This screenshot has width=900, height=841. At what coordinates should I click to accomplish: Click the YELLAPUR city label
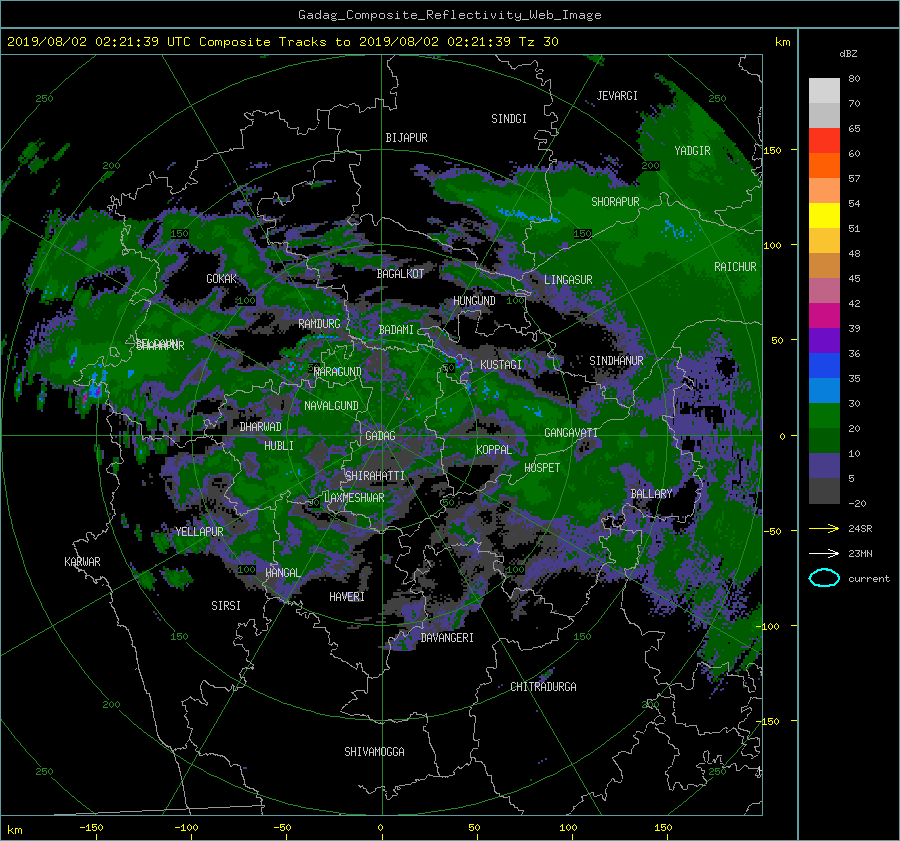(x=199, y=532)
